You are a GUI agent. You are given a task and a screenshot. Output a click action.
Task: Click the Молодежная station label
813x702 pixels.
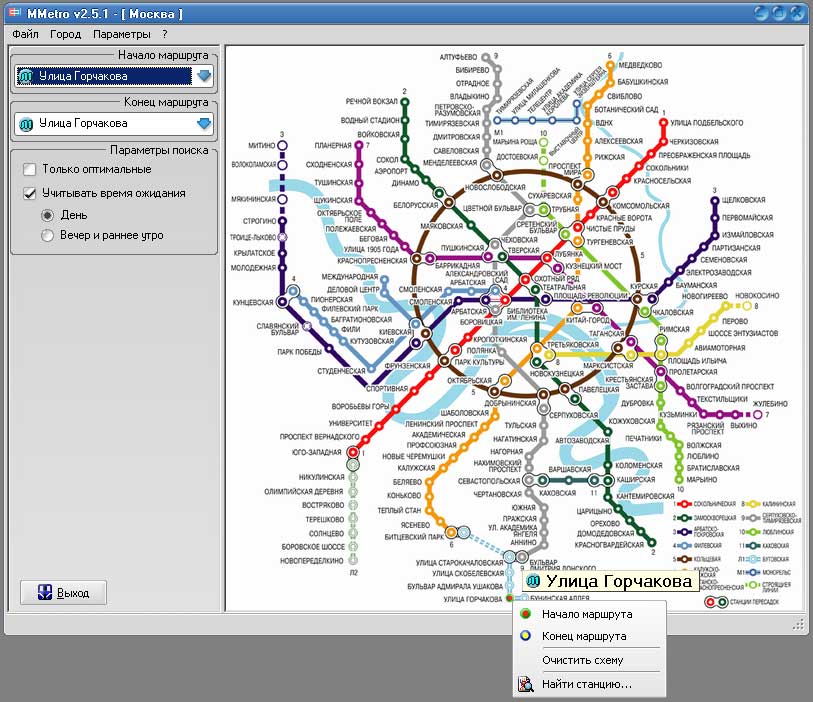tap(253, 268)
